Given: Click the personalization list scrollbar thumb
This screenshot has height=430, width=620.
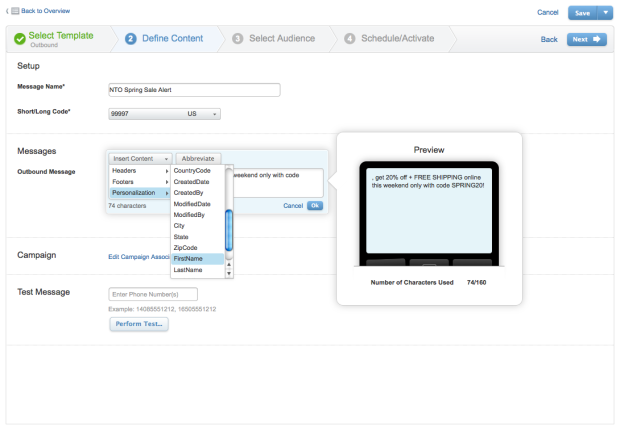Looking at the screenshot, I should pos(229,230).
